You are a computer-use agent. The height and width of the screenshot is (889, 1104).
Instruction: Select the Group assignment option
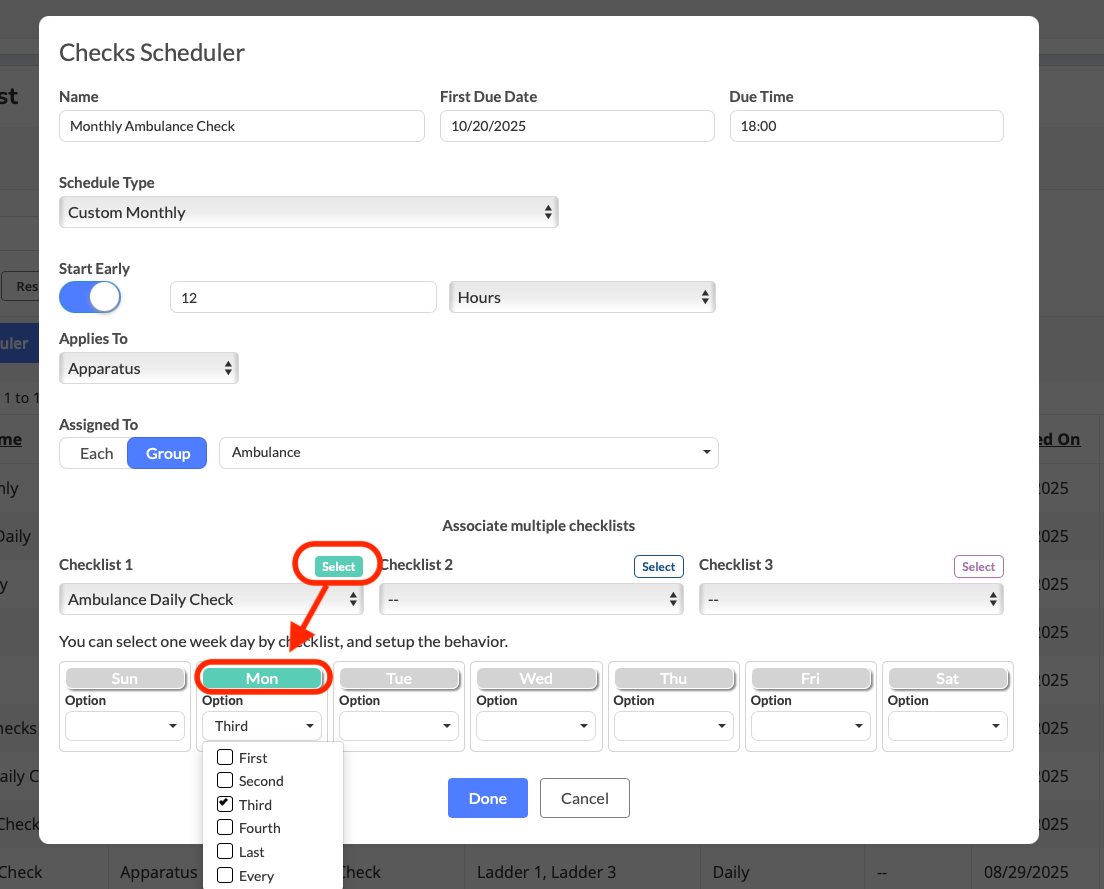(x=167, y=453)
